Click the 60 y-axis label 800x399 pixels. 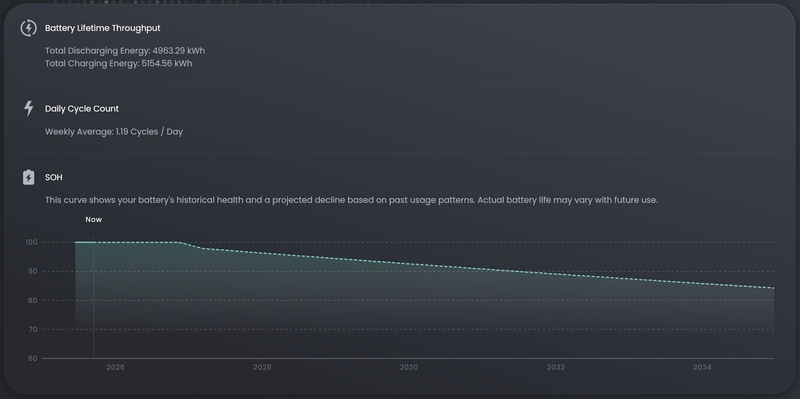[33, 359]
